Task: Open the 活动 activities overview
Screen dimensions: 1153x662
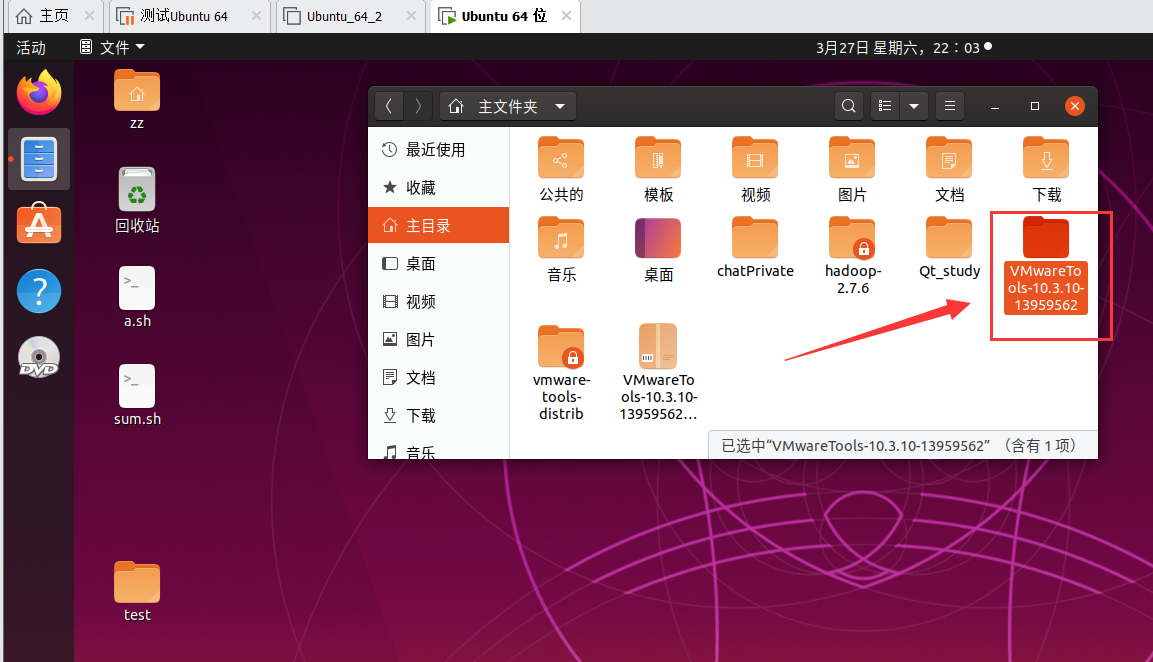Action: pyautogui.click(x=31, y=47)
